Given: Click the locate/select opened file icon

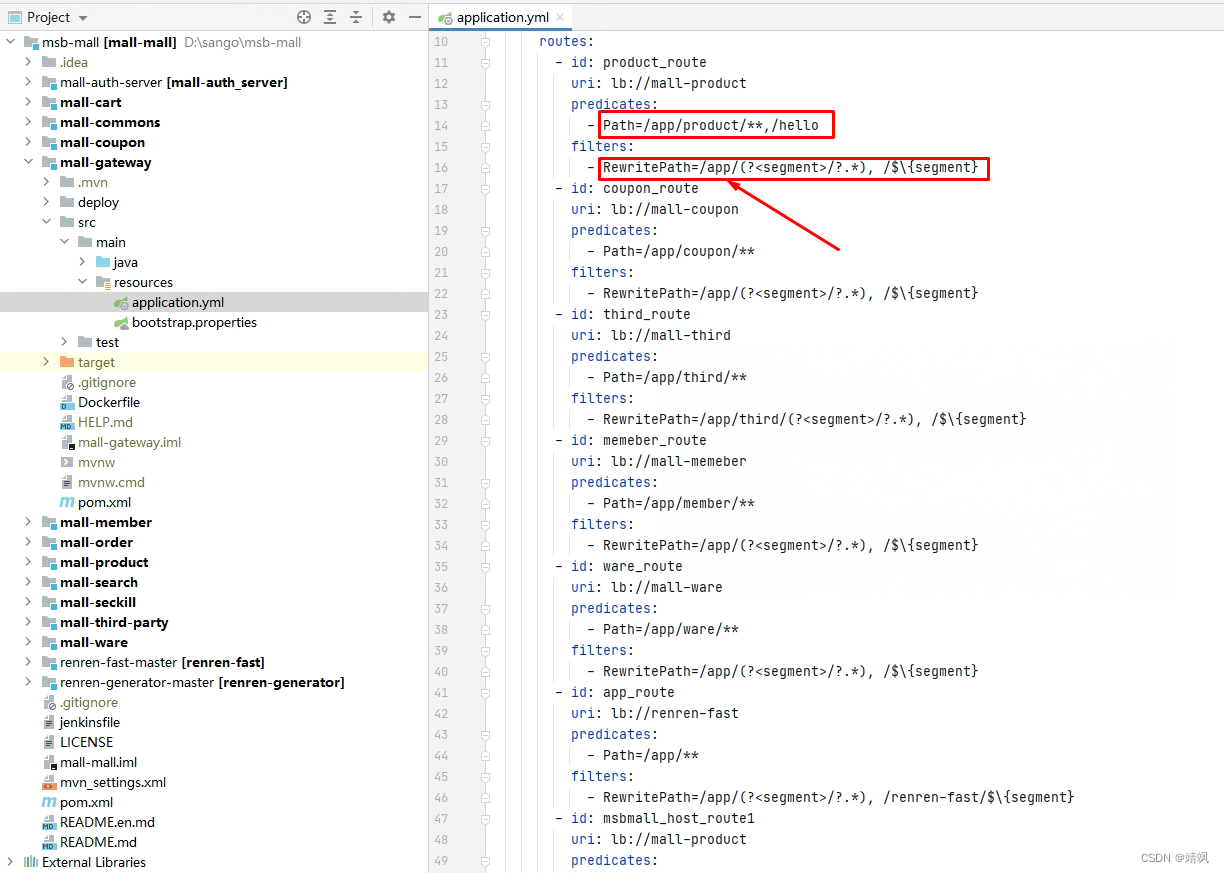Looking at the screenshot, I should tap(304, 17).
